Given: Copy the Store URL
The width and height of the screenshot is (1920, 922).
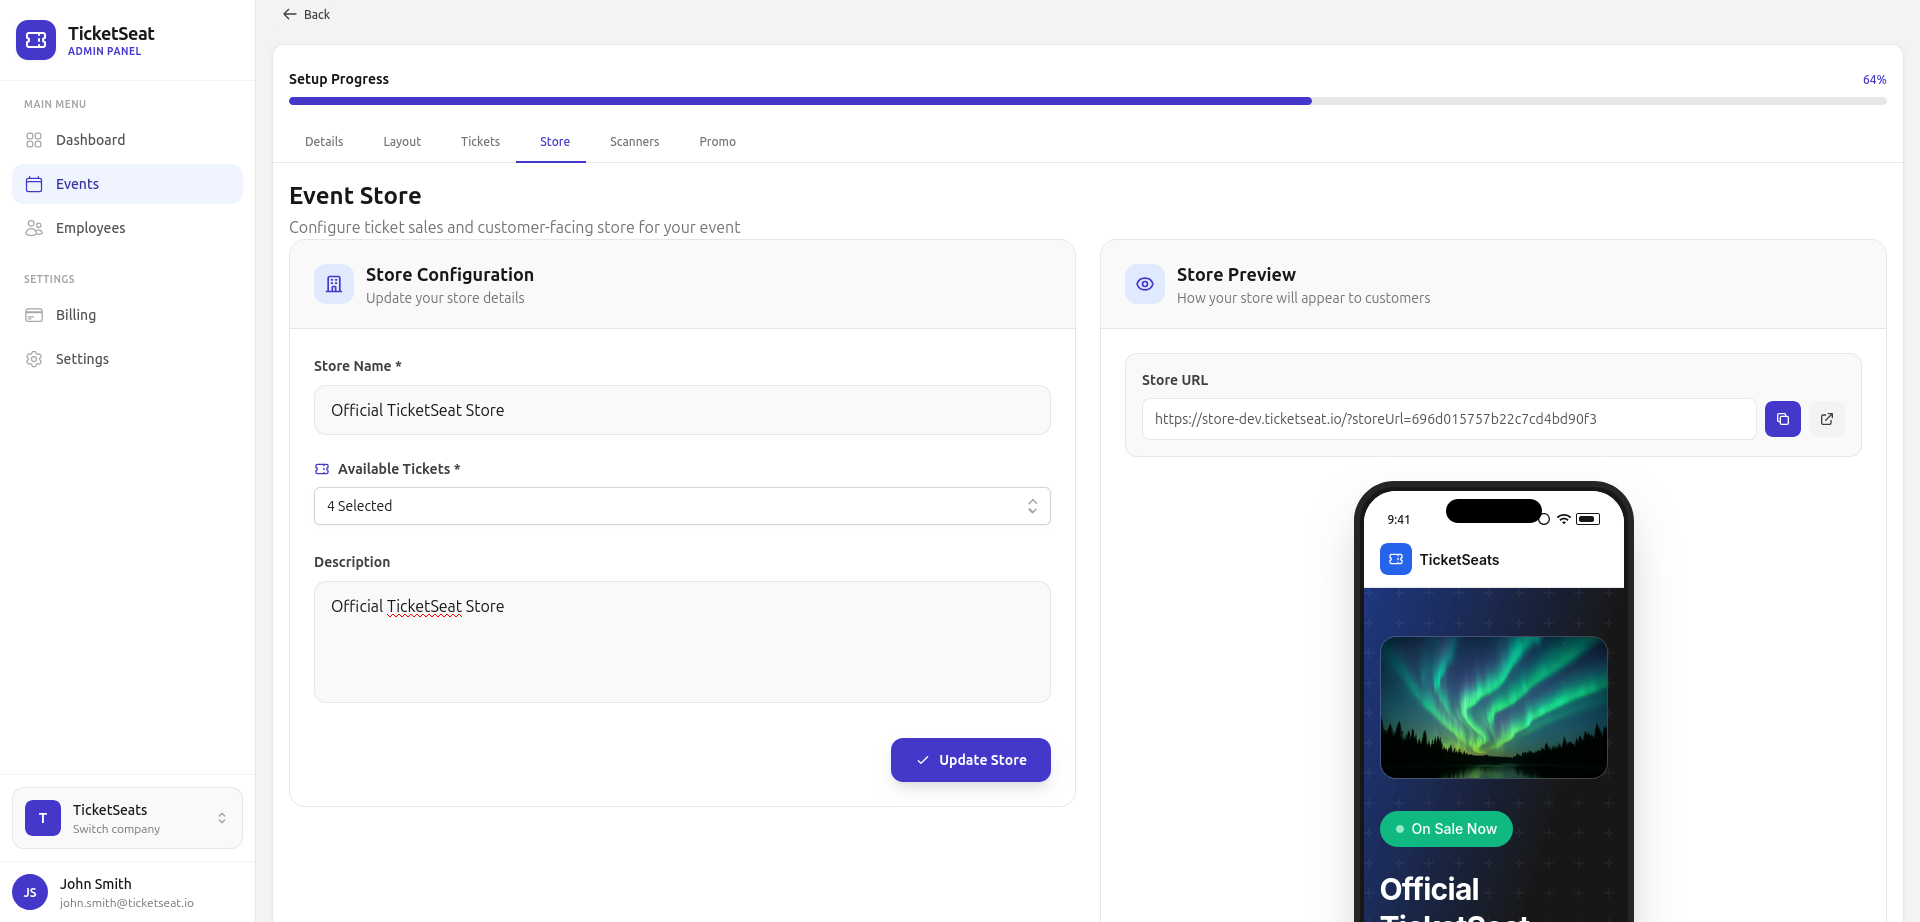Looking at the screenshot, I should point(1782,419).
